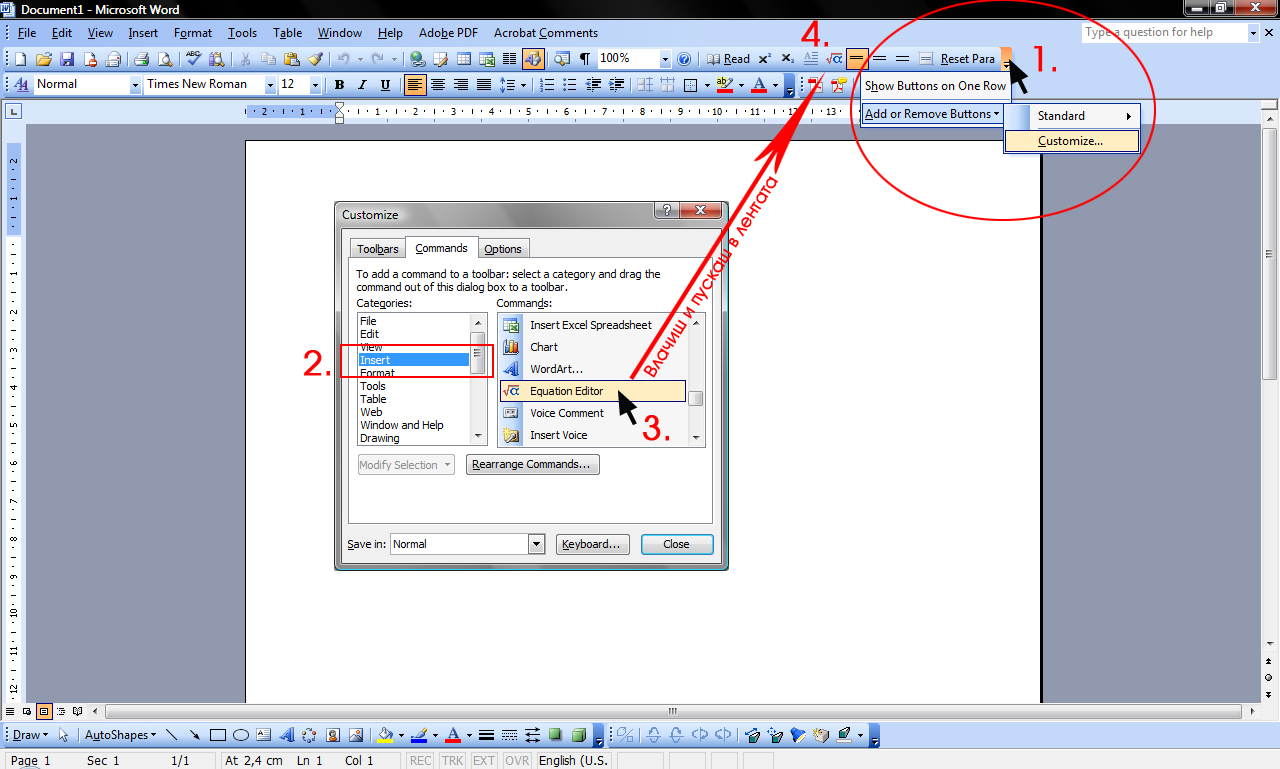Insert a hyperlink using the globe icon
1280x769 pixels.
point(417,59)
